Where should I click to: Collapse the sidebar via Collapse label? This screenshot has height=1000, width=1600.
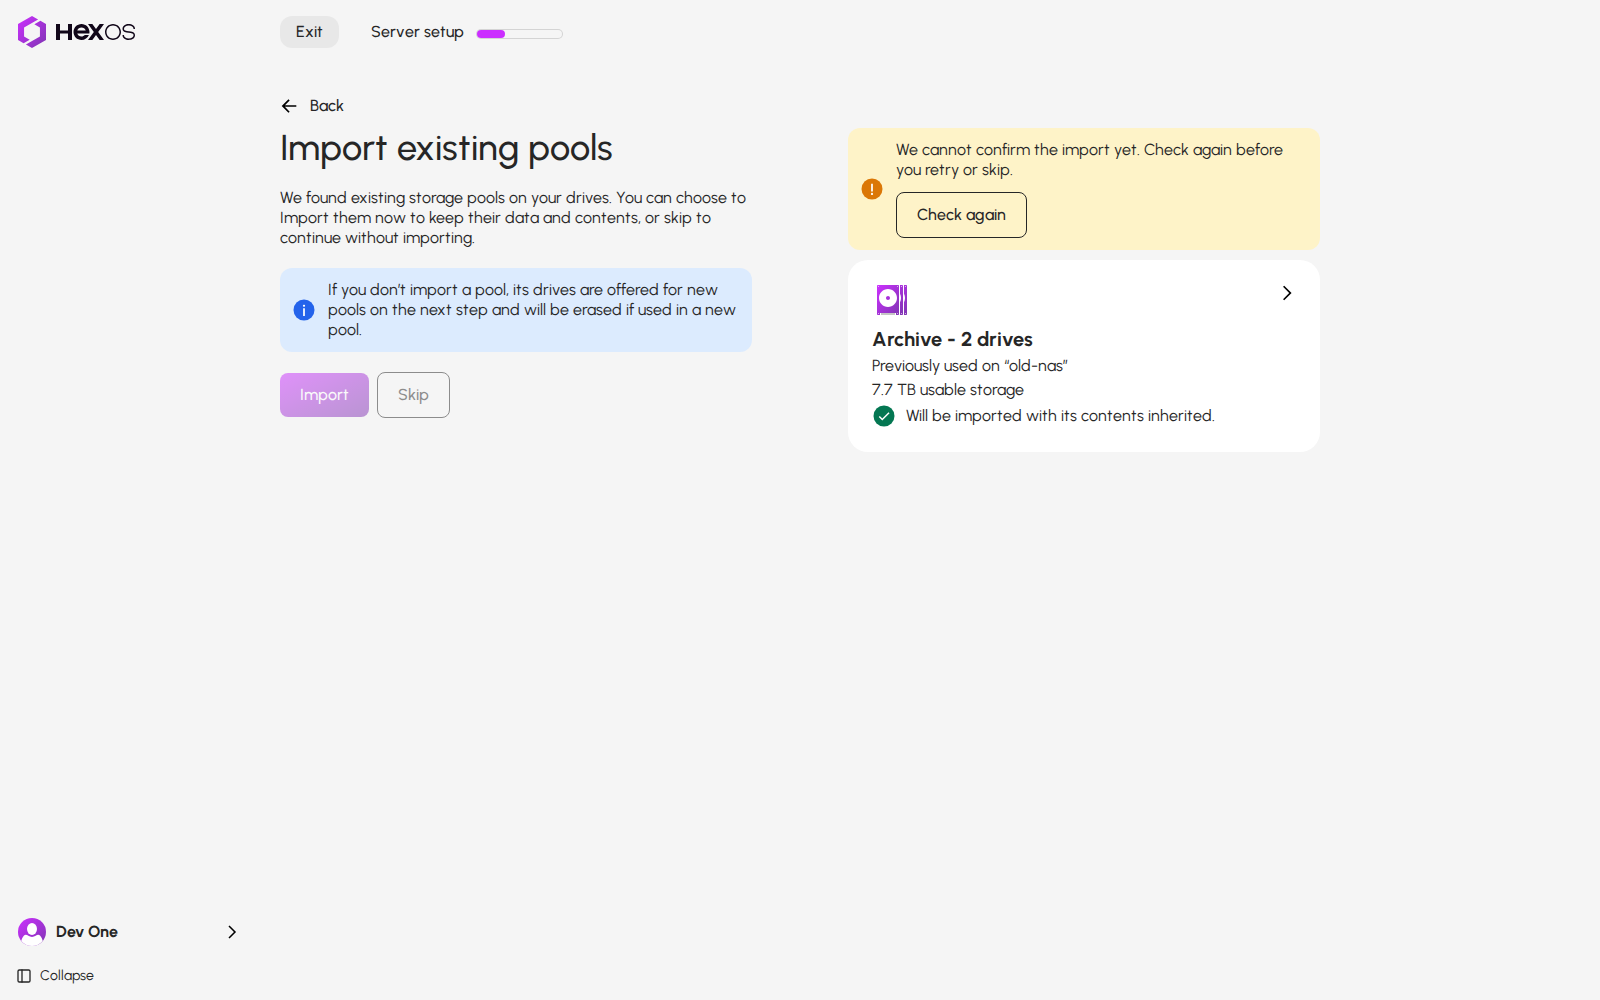(67, 976)
